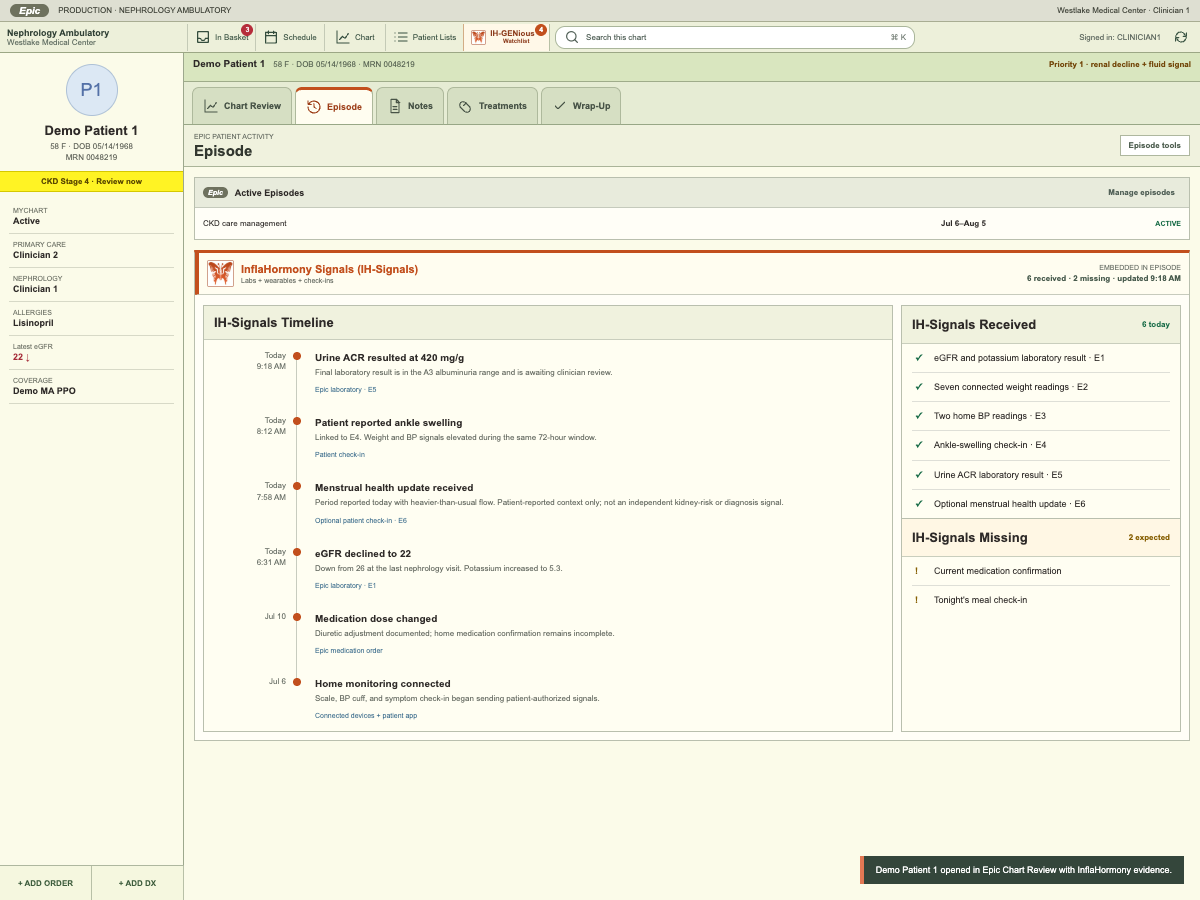Open the In Basket inbox icon
This screenshot has height=900, width=1200.
203,37
